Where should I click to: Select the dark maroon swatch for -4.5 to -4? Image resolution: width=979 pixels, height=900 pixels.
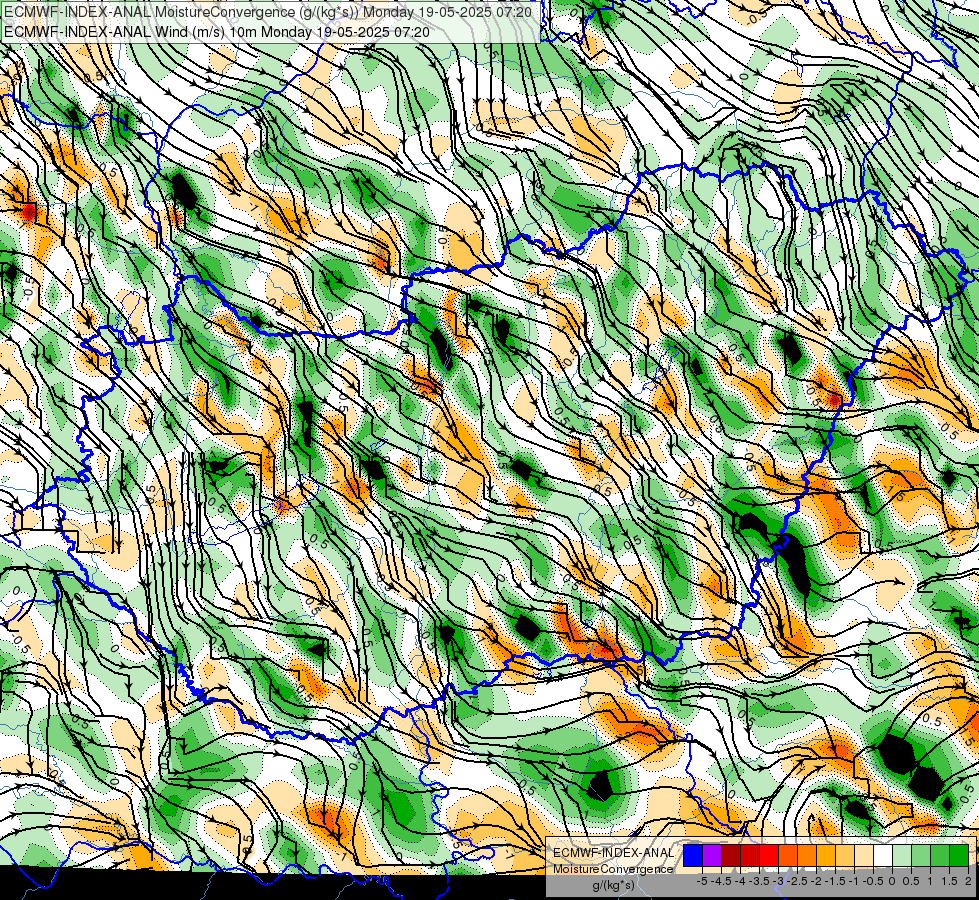click(731, 856)
